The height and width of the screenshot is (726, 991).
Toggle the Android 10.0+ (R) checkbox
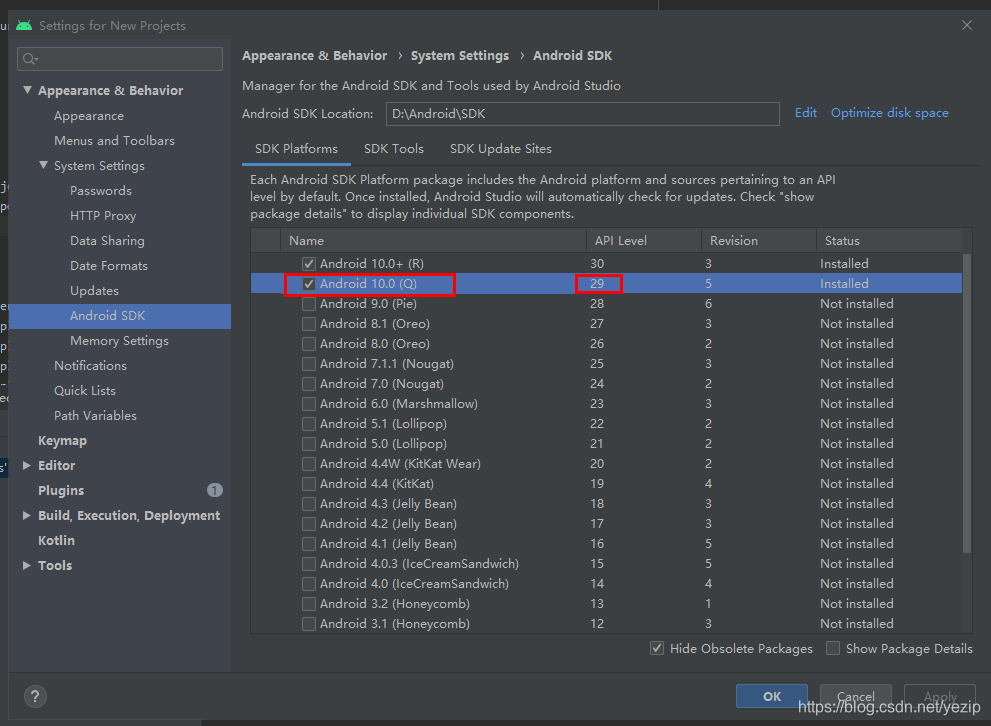[308, 263]
